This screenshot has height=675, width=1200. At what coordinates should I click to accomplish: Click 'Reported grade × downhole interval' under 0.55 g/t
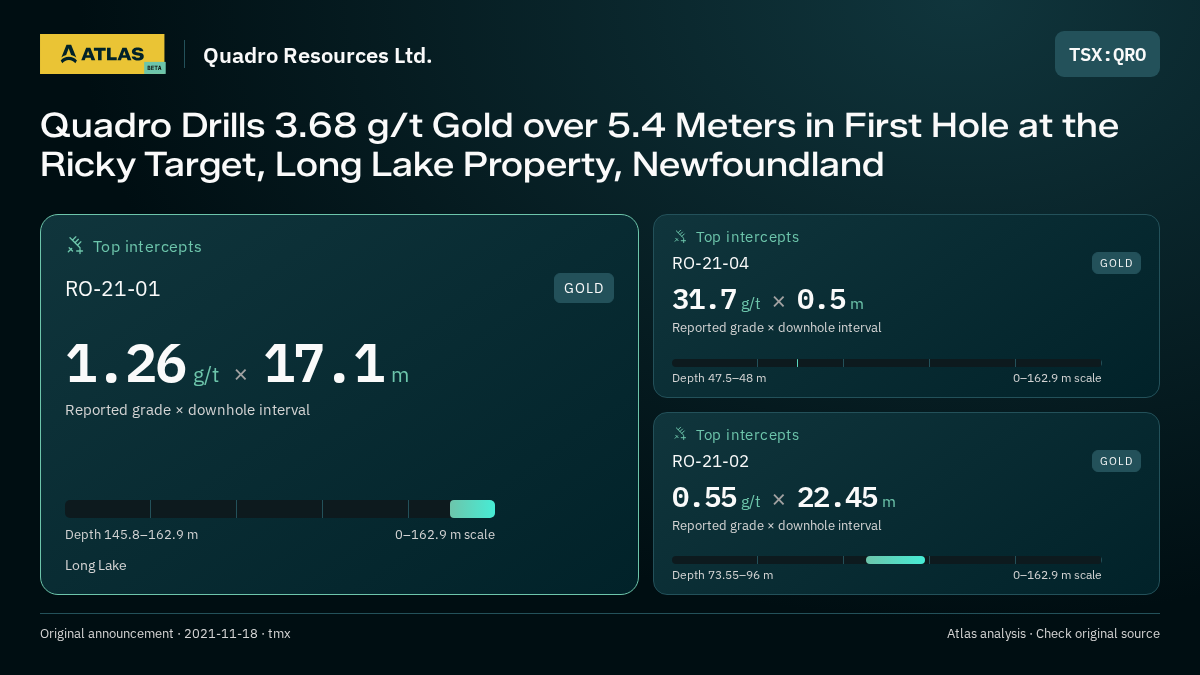[x=776, y=526]
